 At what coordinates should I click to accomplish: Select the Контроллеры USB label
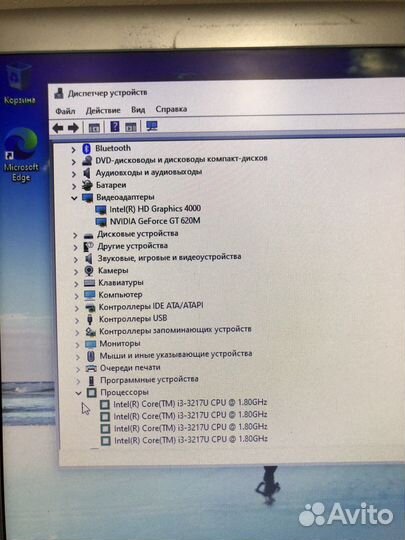click(133, 319)
